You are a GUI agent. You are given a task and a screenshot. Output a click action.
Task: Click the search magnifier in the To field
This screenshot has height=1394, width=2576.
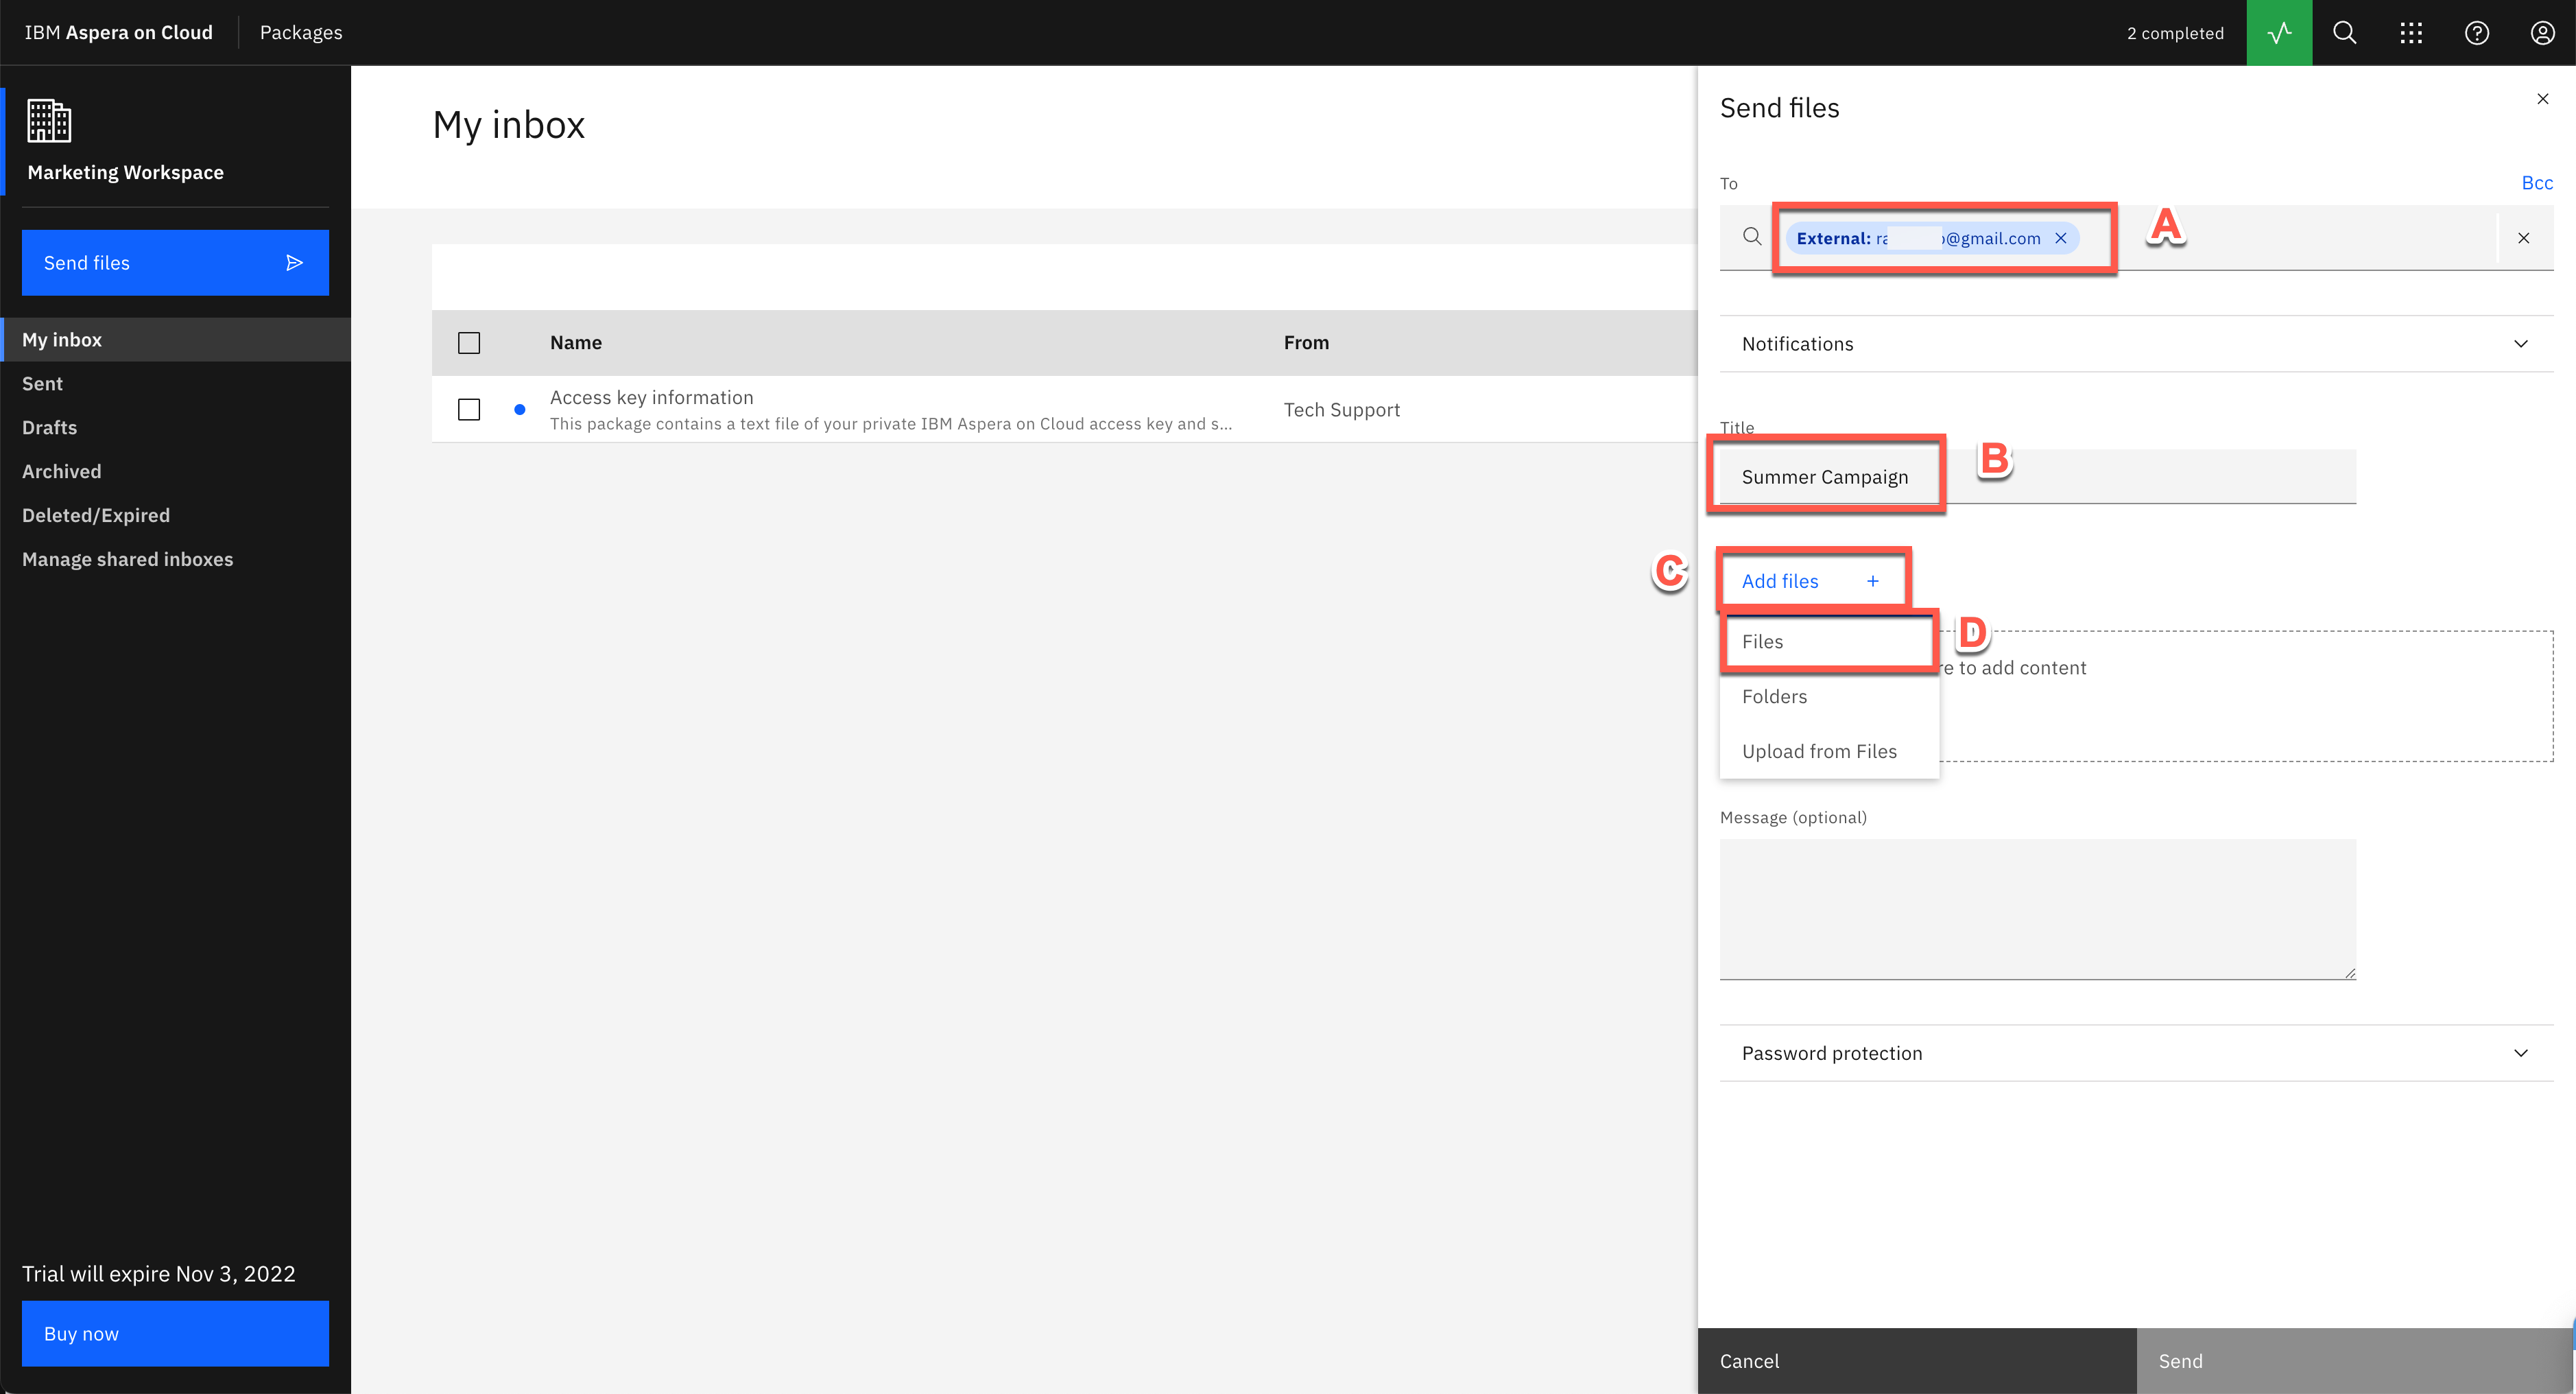coord(1752,237)
